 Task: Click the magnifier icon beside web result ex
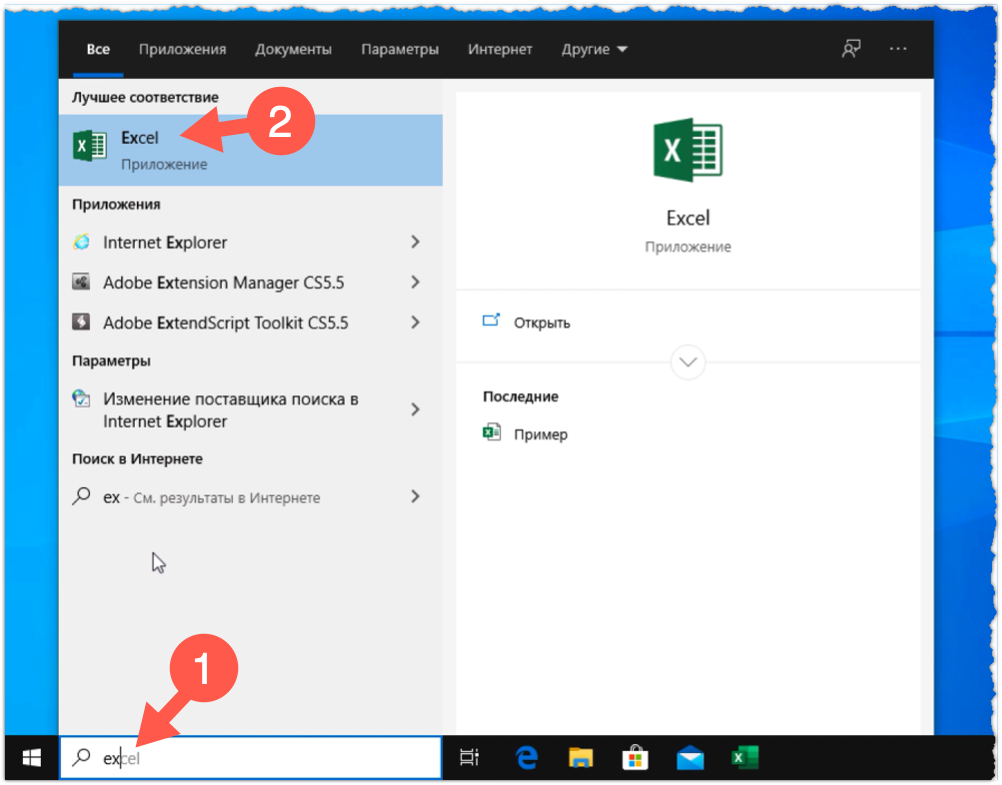[x=81, y=496]
